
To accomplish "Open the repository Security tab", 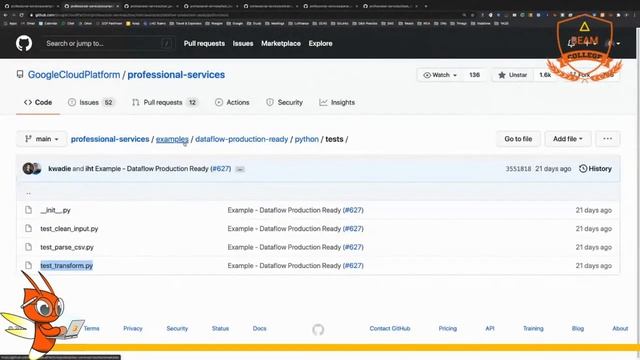I will pyautogui.click(x=284, y=102).
